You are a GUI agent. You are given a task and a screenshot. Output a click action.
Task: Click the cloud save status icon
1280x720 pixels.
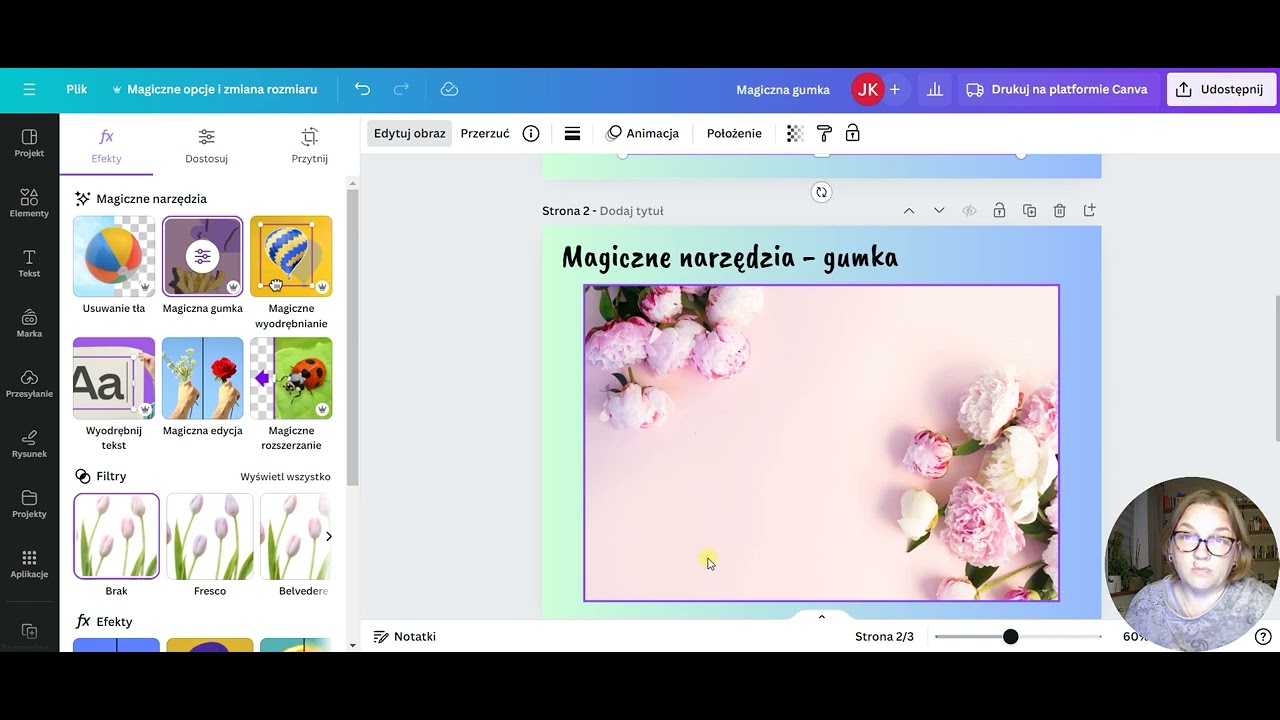[449, 89]
